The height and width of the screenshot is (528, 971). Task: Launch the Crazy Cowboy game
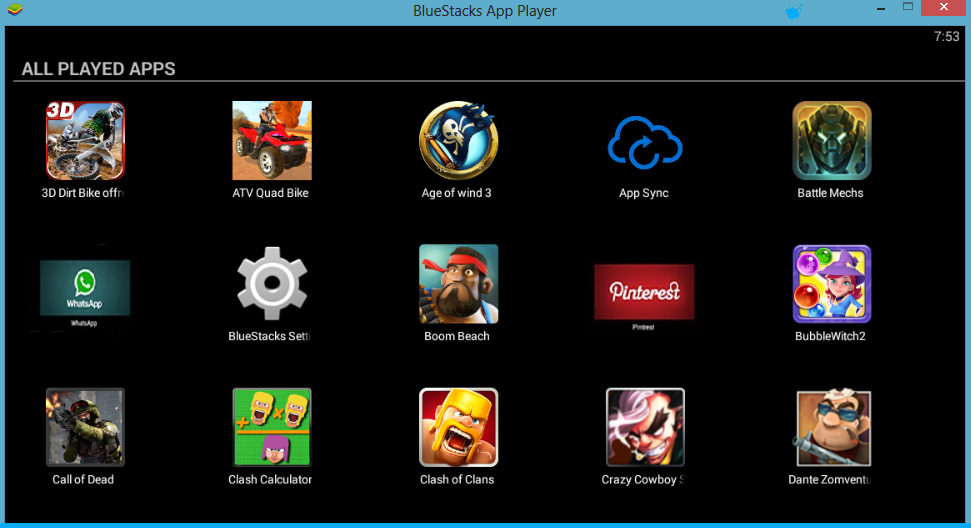point(645,427)
